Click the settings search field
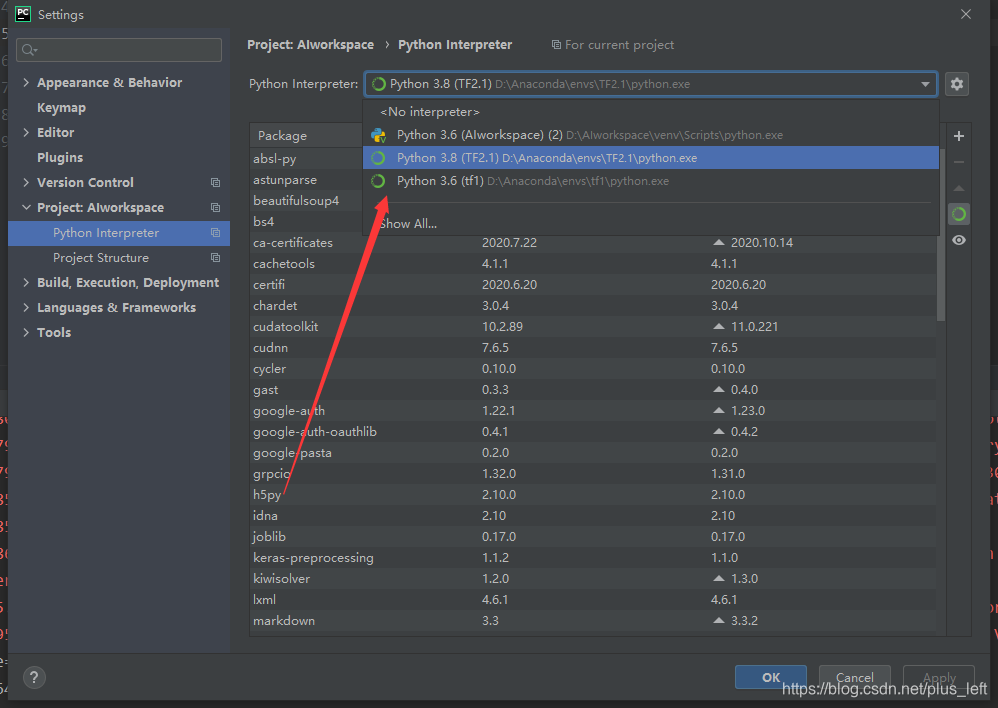 click(x=119, y=50)
